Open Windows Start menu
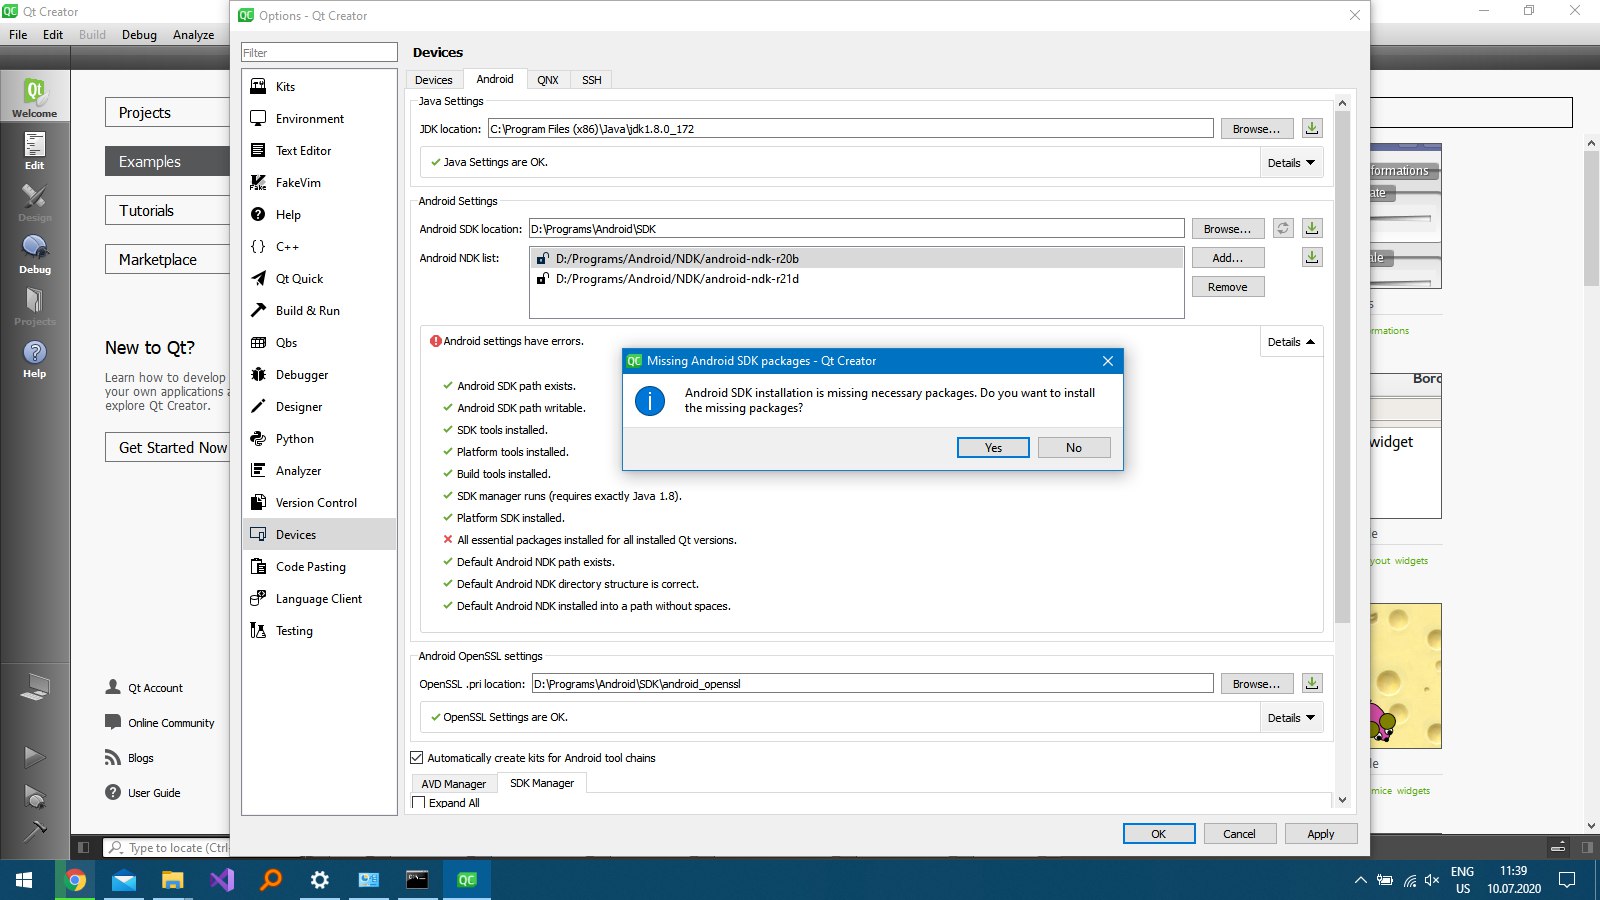This screenshot has width=1600, height=900. (24, 880)
